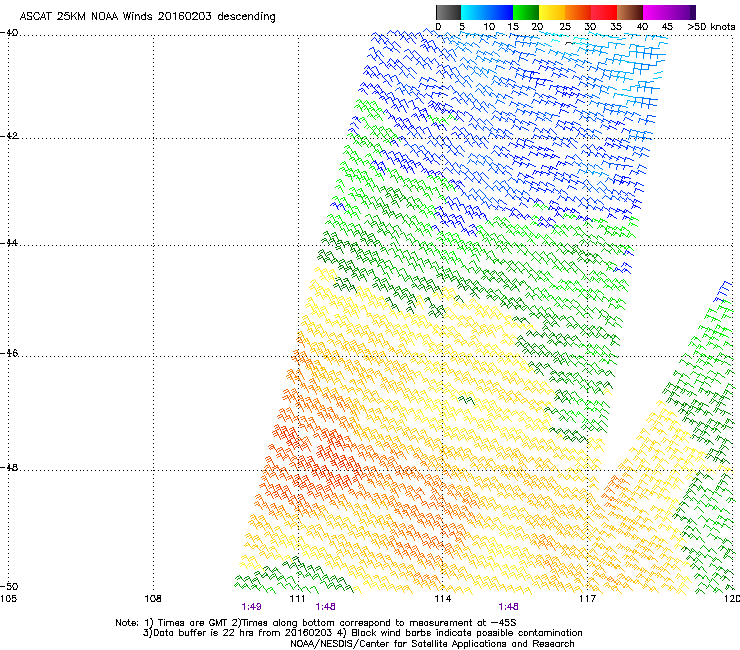Viewport: 740px width, 650px height.
Task: Click the plot title 'ASCAT 25KM NOAA Winds 20160203 descending'
Action: 147,17
